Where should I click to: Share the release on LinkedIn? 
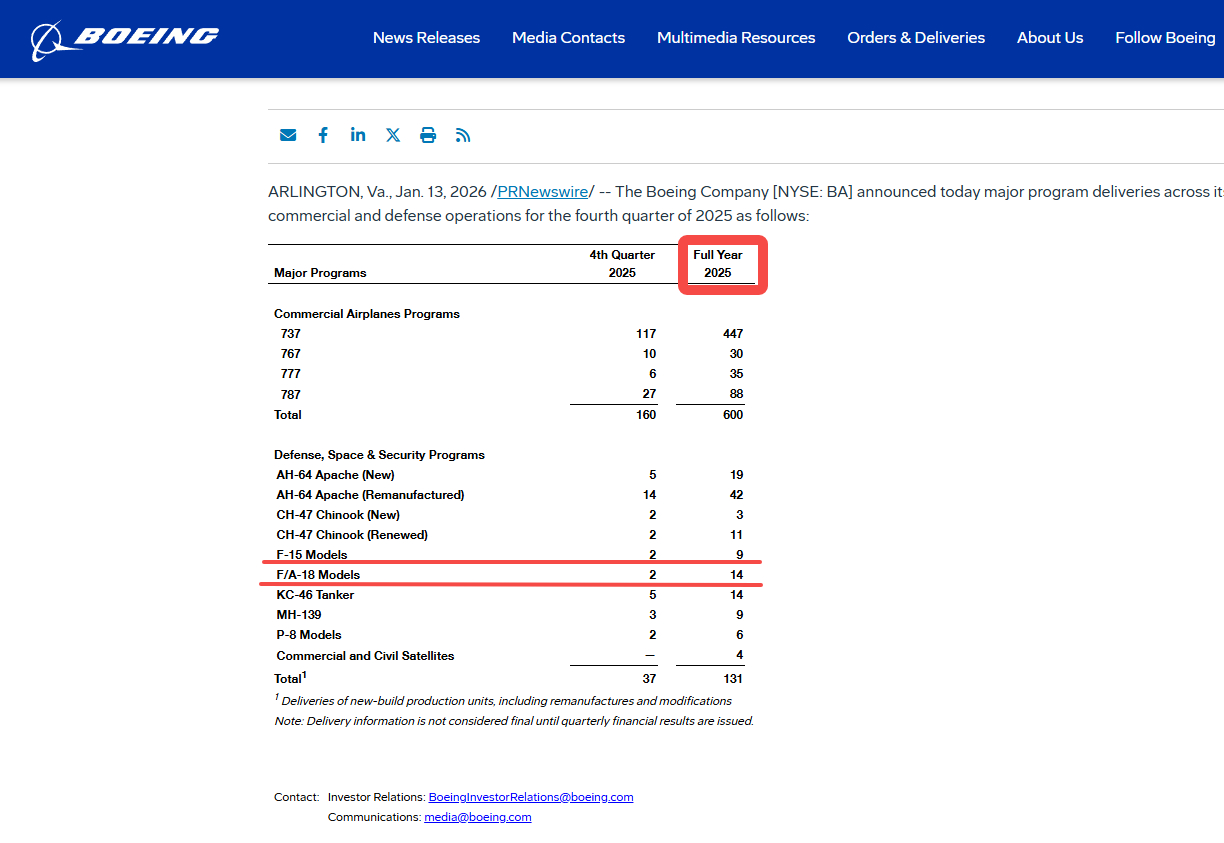(358, 134)
